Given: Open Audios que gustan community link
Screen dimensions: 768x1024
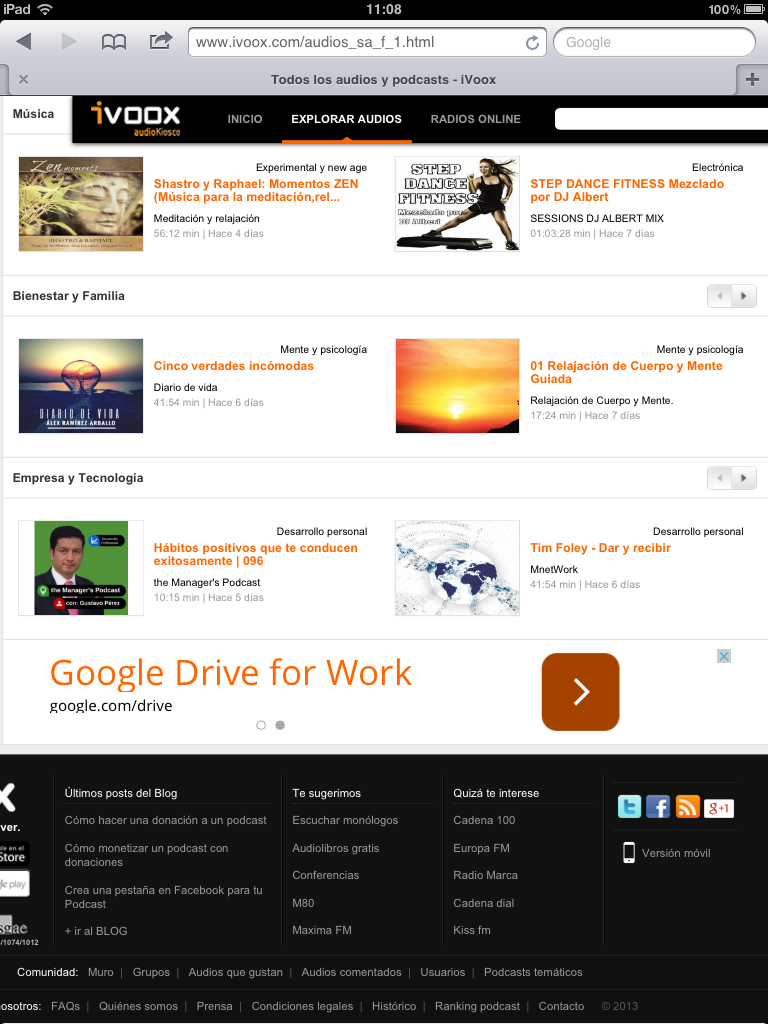Looking at the screenshot, I should tap(236, 972).
